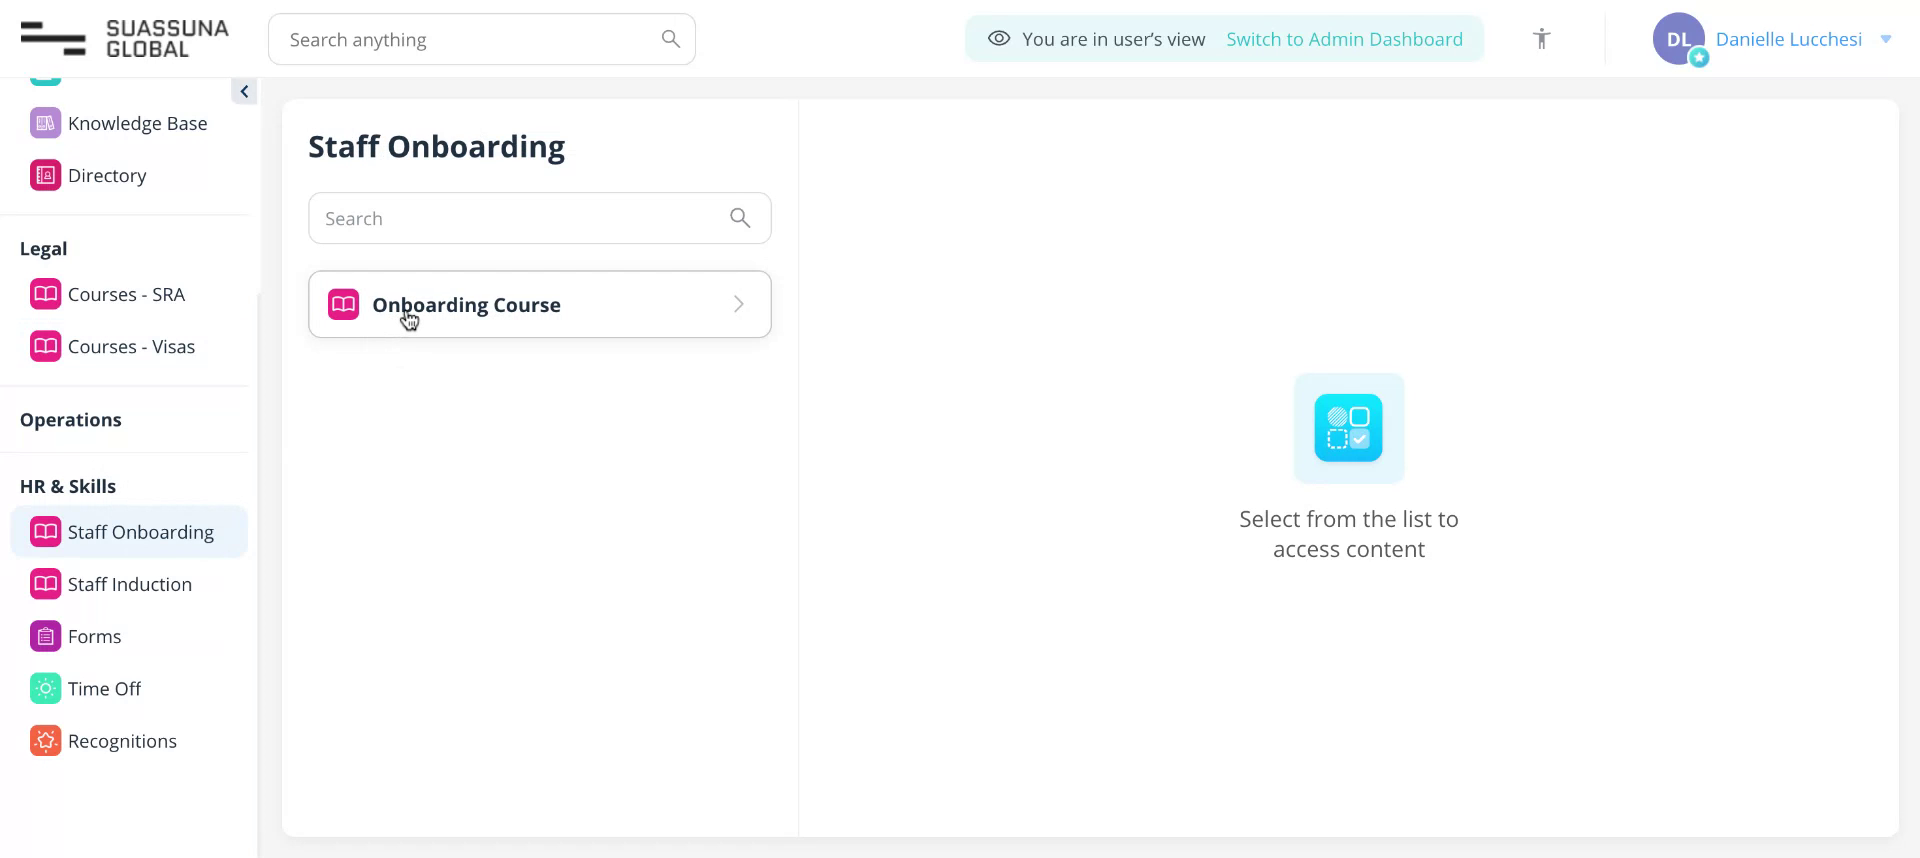Open the user menu dropdown arrow
Image resolution: width=1920 pixels, height=858 pixels.
1886,39
